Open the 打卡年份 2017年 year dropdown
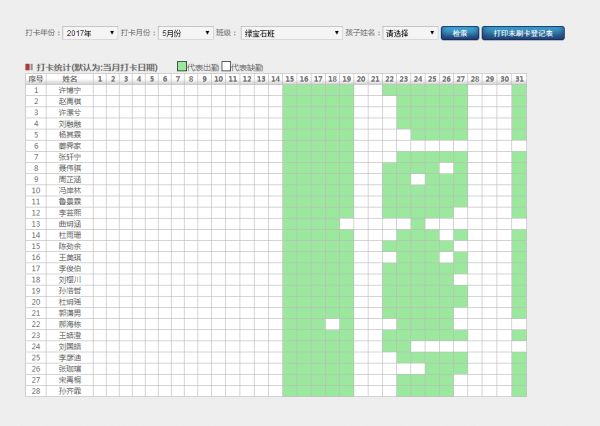This screenshot has width=600, height=426. tap(90, 33)
